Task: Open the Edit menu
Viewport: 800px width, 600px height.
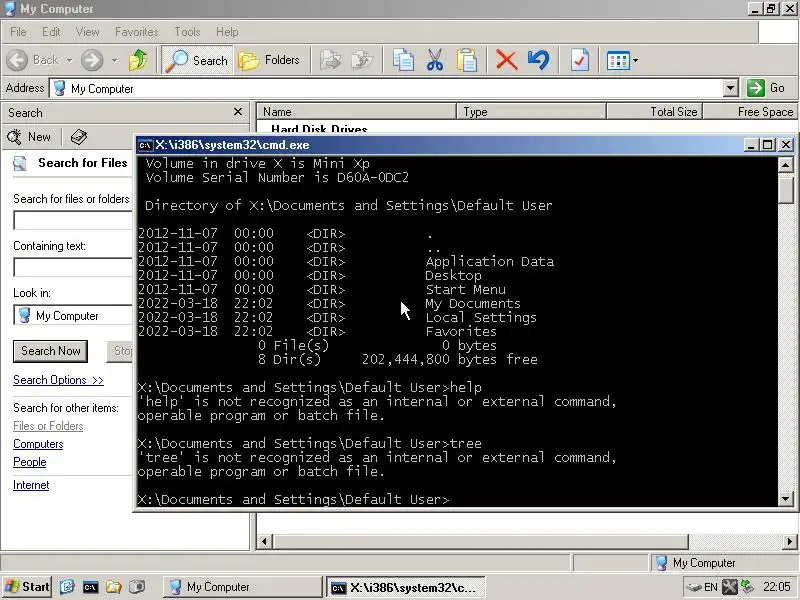Action: tap(51, 32)
